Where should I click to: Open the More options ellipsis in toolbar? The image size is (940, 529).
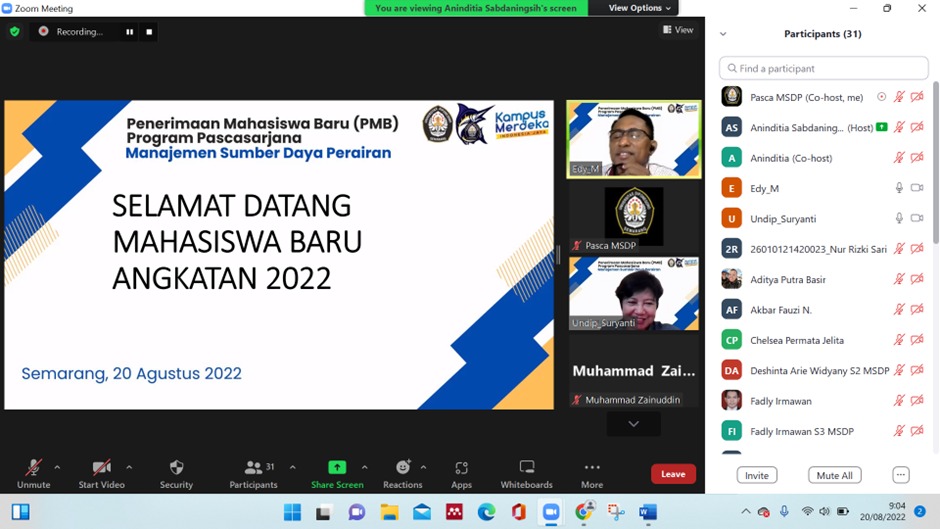(x=592, y=467)
